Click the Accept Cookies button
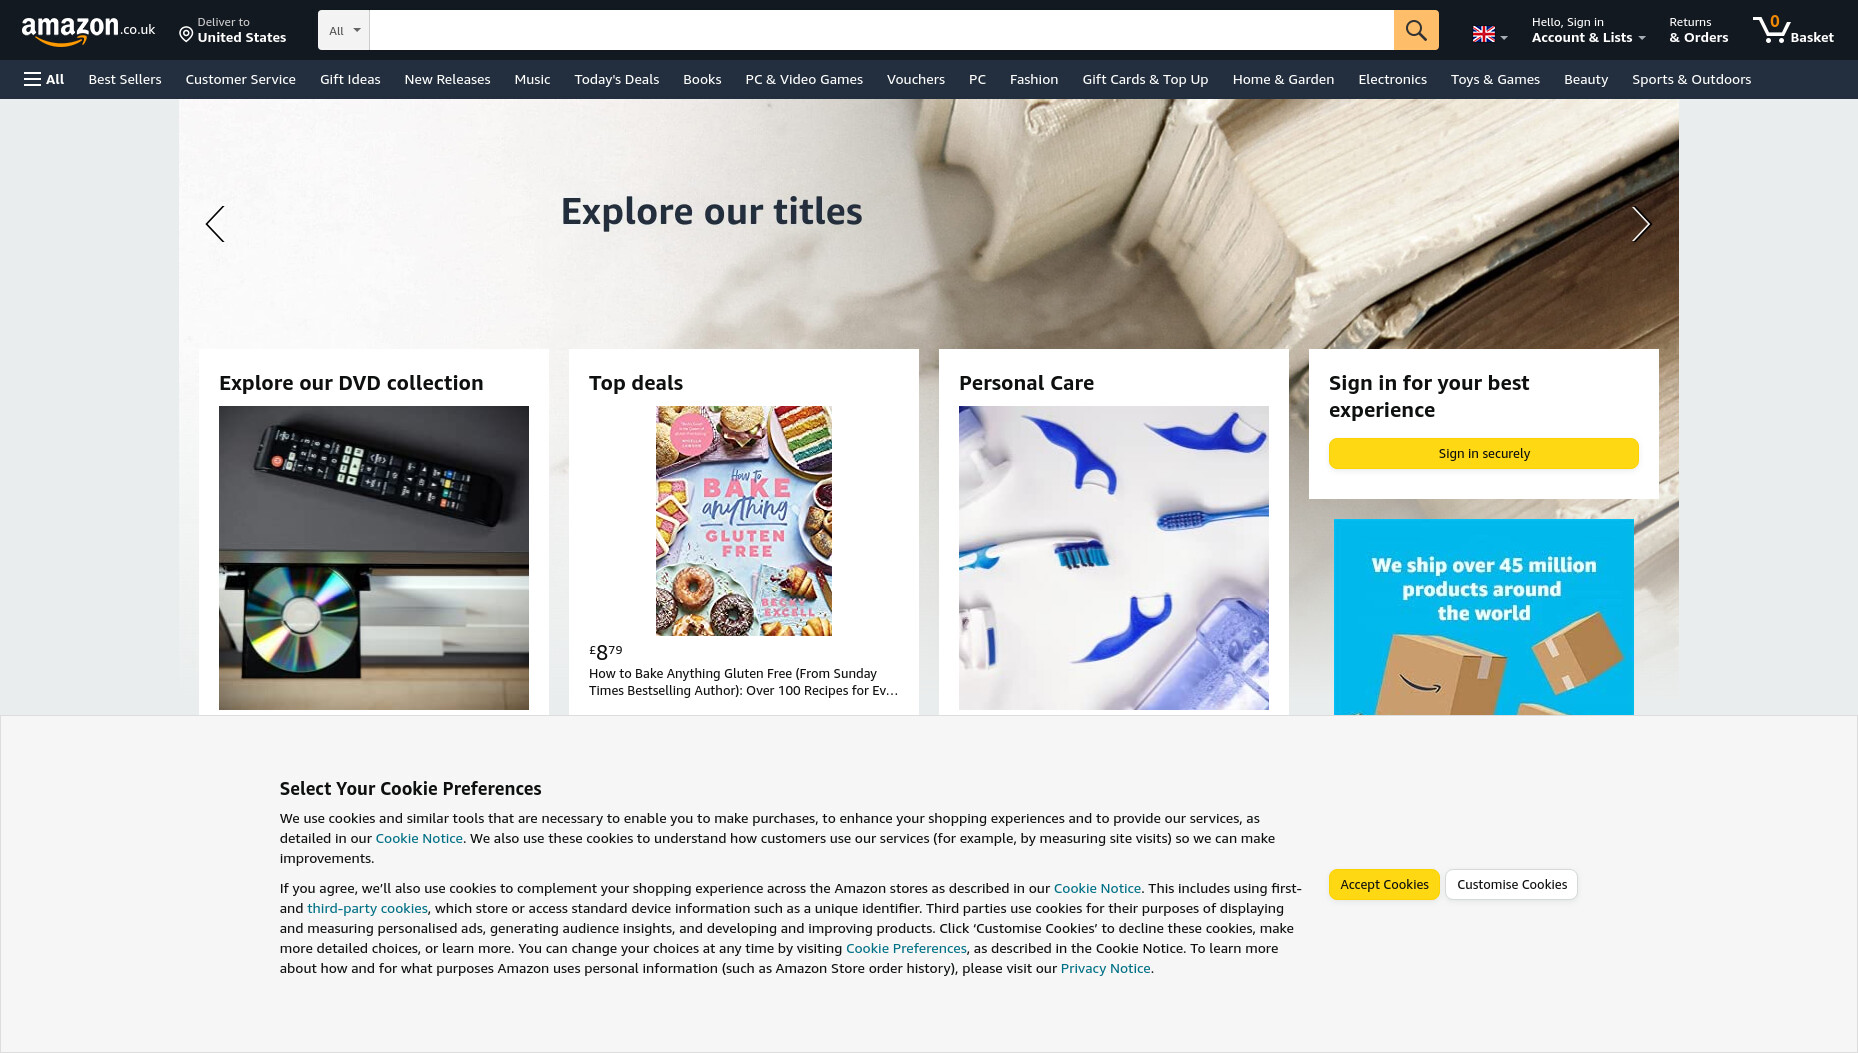1858x1053 pixels. click(1384, 885)
